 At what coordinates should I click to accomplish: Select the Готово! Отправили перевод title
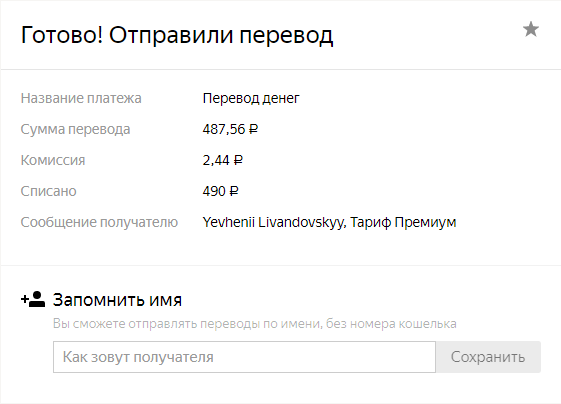pos(177,35)
